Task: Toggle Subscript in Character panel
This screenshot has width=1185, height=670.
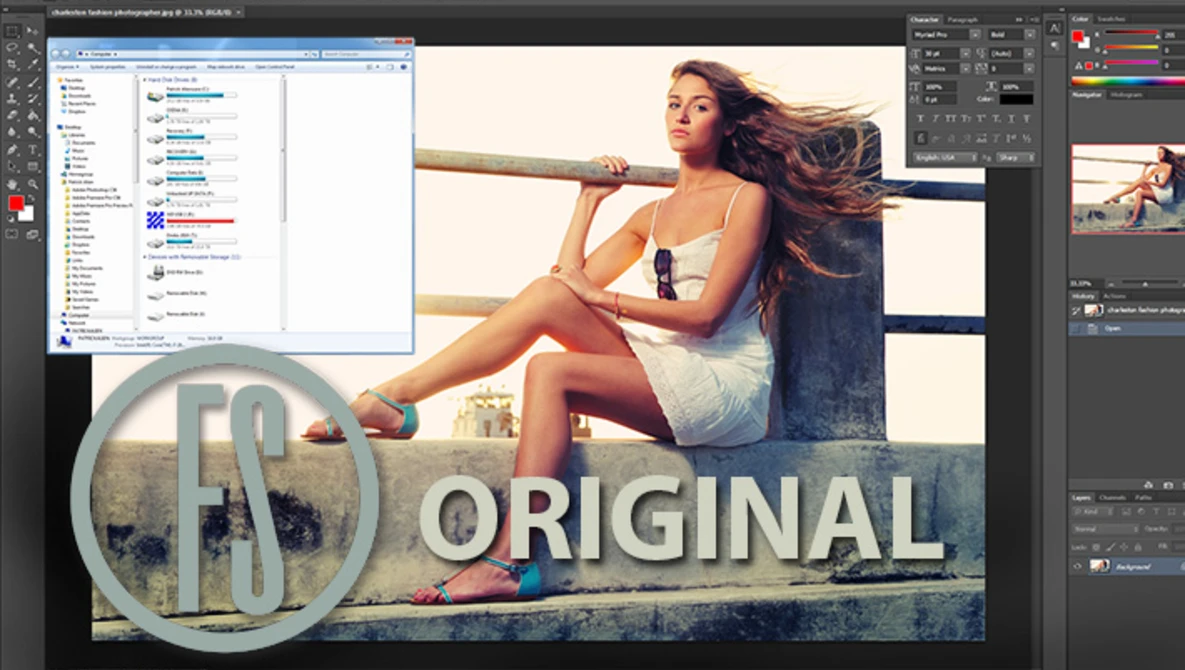Action: [x=996, y=119]
